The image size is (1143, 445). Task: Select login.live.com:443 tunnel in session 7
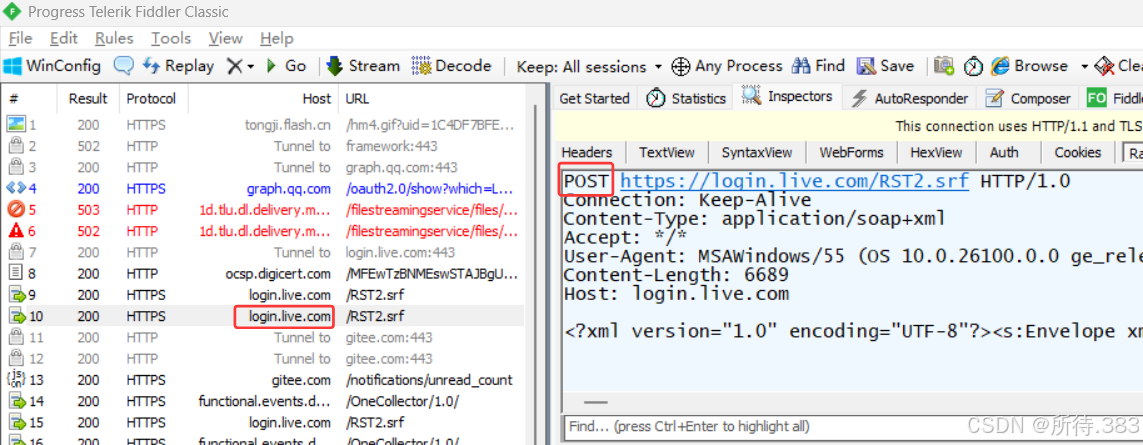(x=400, y=252)
